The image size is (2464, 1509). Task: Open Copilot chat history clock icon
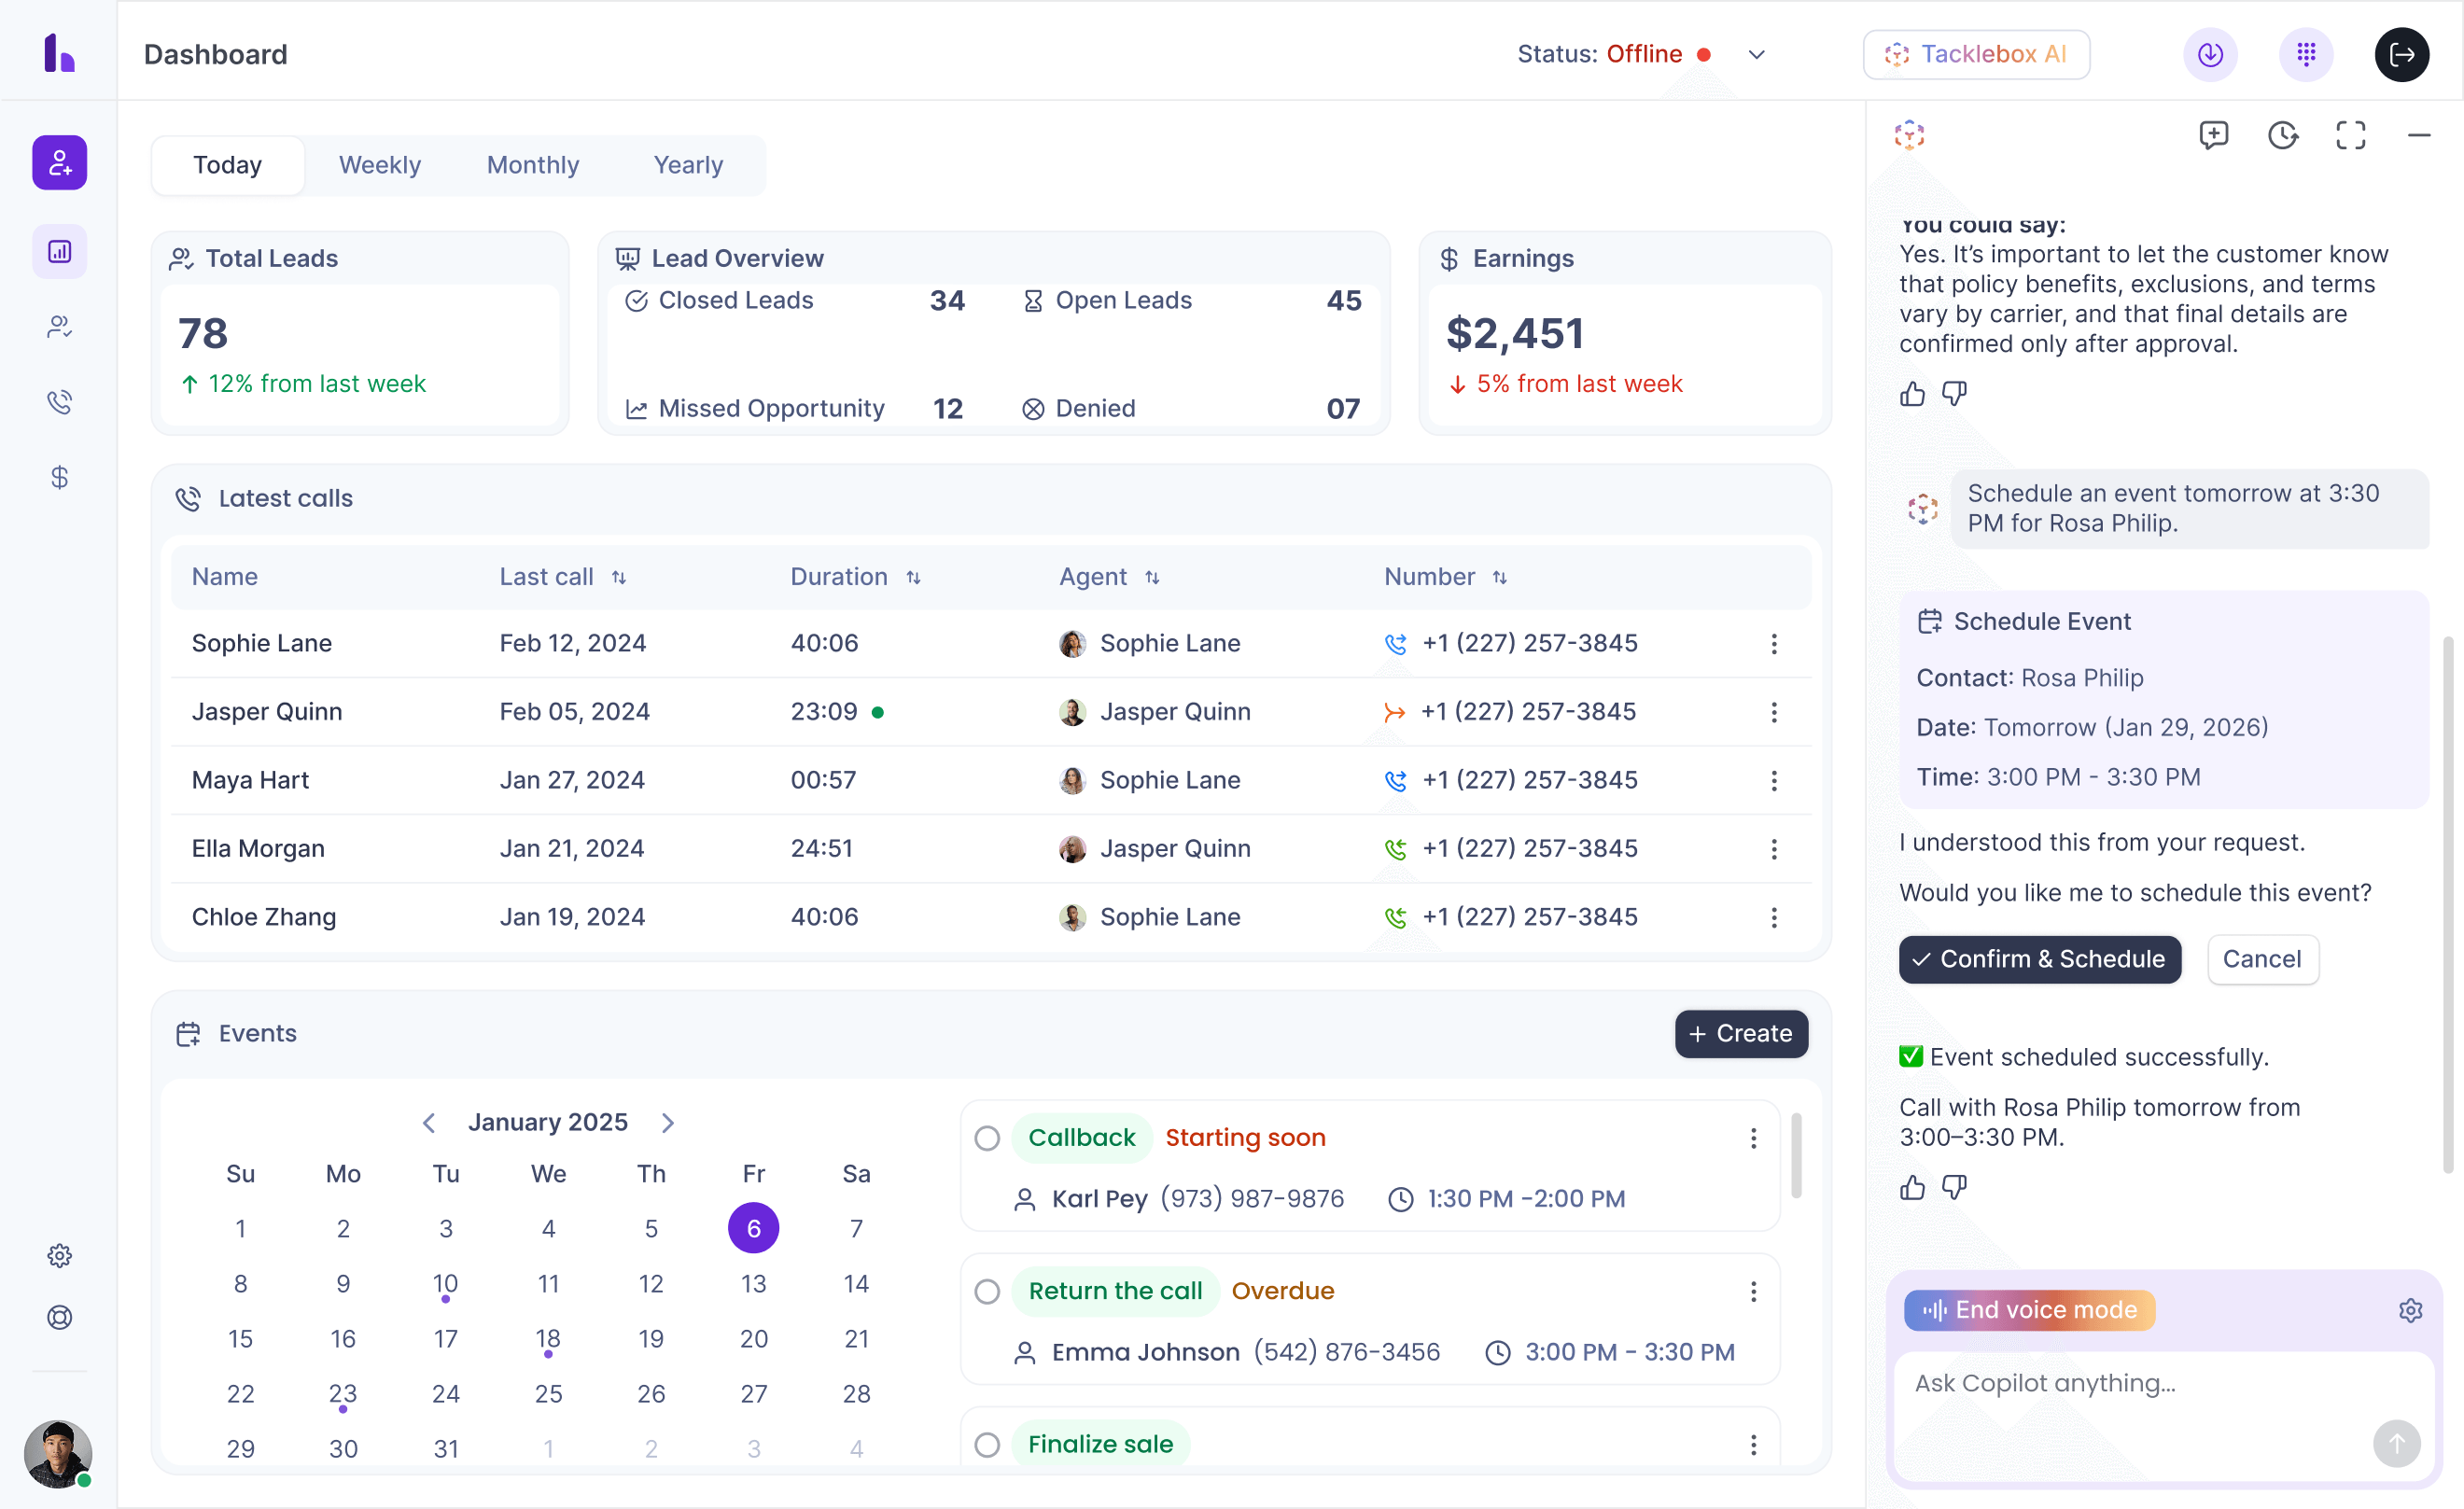pyautogui.click(x=2283, y=135)
